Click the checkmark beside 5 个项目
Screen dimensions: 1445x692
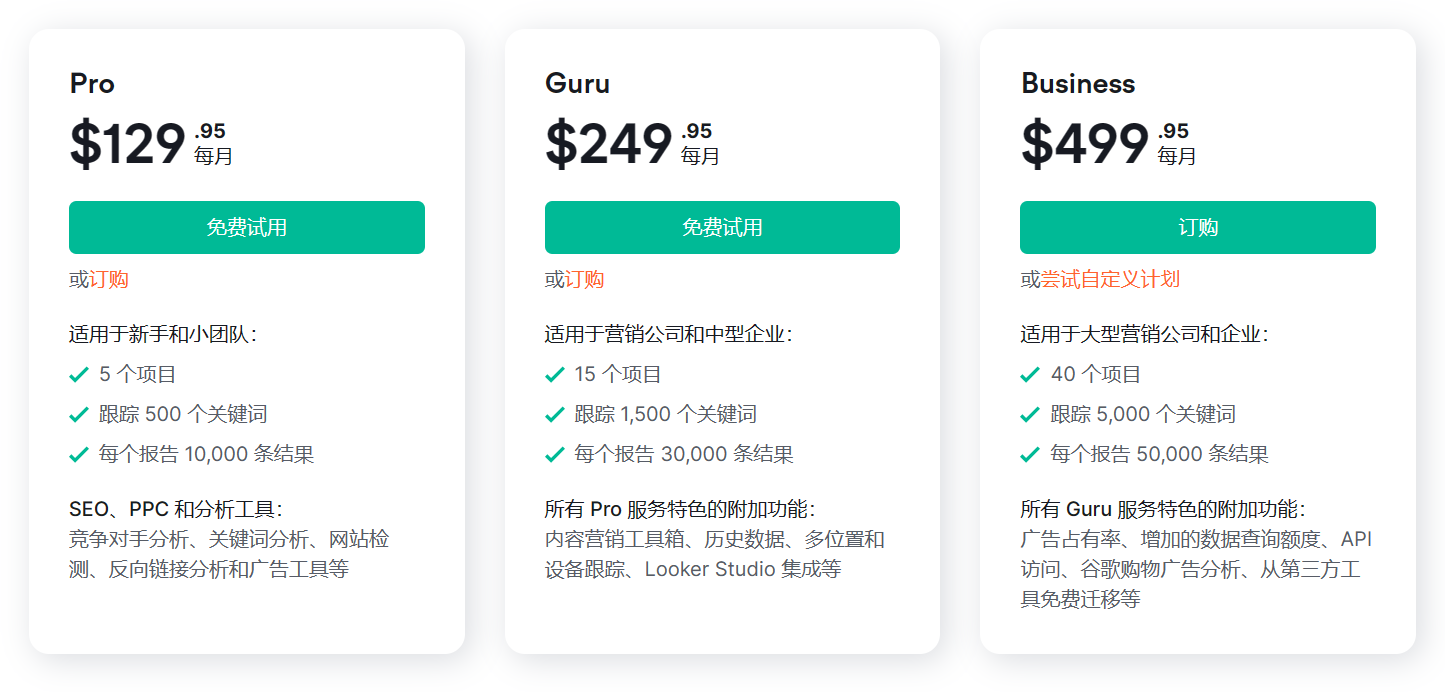tap(79, 375)
